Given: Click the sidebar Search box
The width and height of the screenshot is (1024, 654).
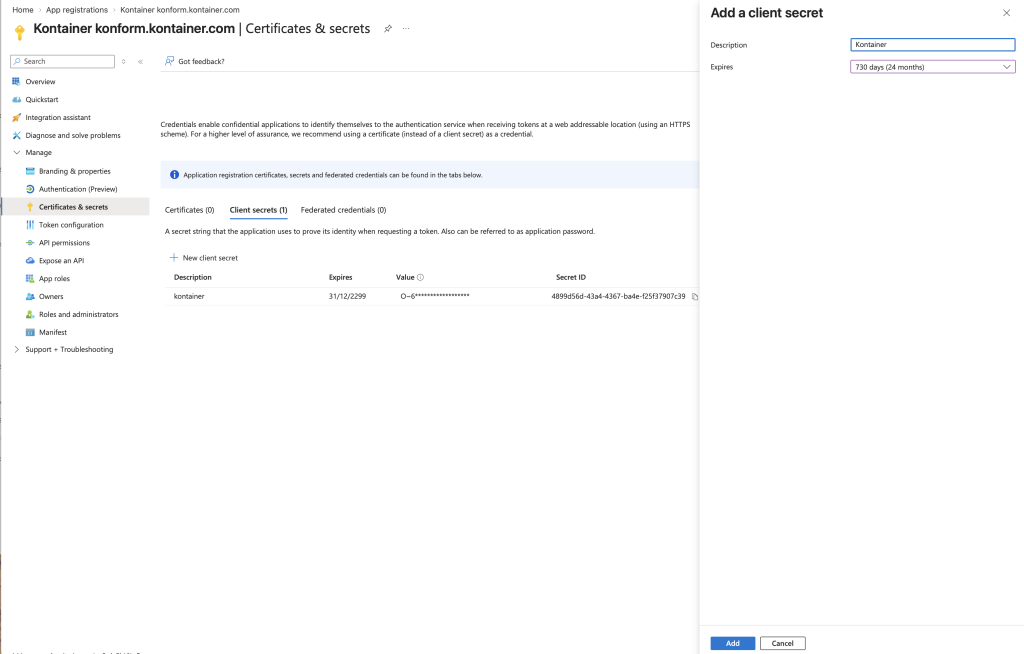Looking at the screenshot, I should (63, 61).
